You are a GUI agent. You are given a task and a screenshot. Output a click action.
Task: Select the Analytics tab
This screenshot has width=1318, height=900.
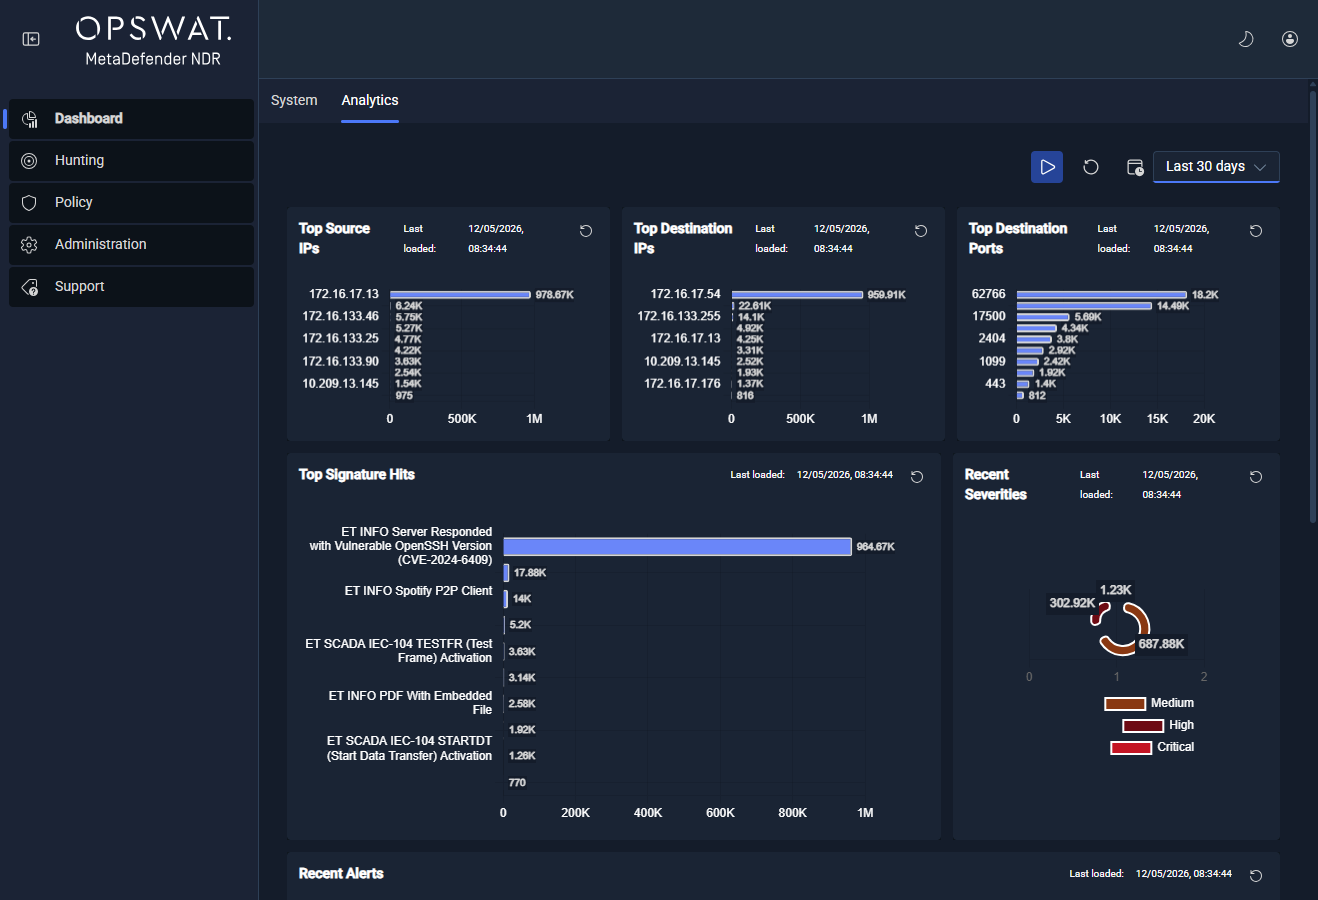[370, 100]
